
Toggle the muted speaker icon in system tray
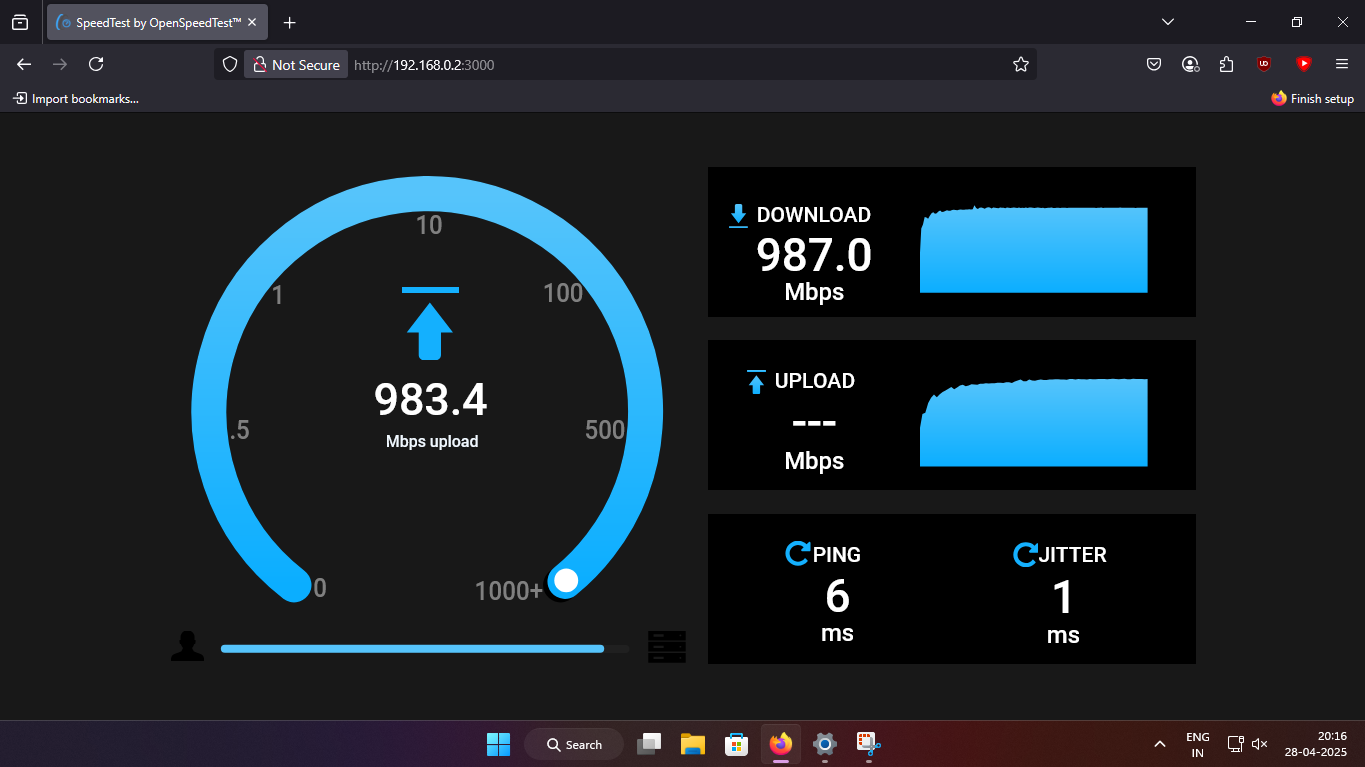pyautogui.click(x=1260, y=744)
